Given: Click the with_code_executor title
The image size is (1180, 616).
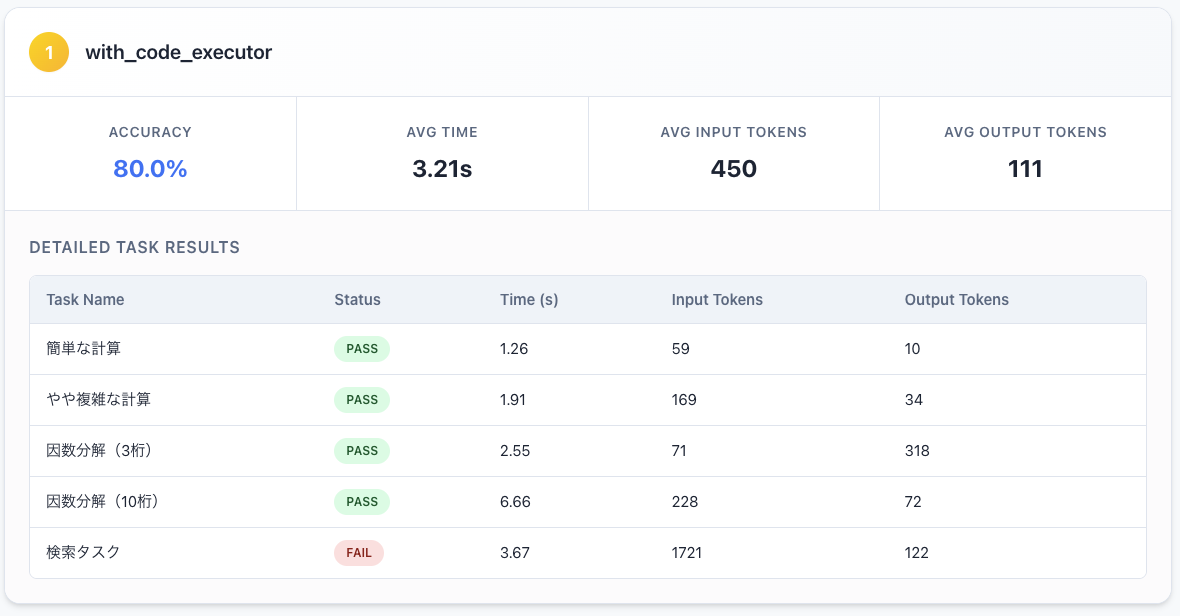Looking at the screenshot, I should 178,53.
